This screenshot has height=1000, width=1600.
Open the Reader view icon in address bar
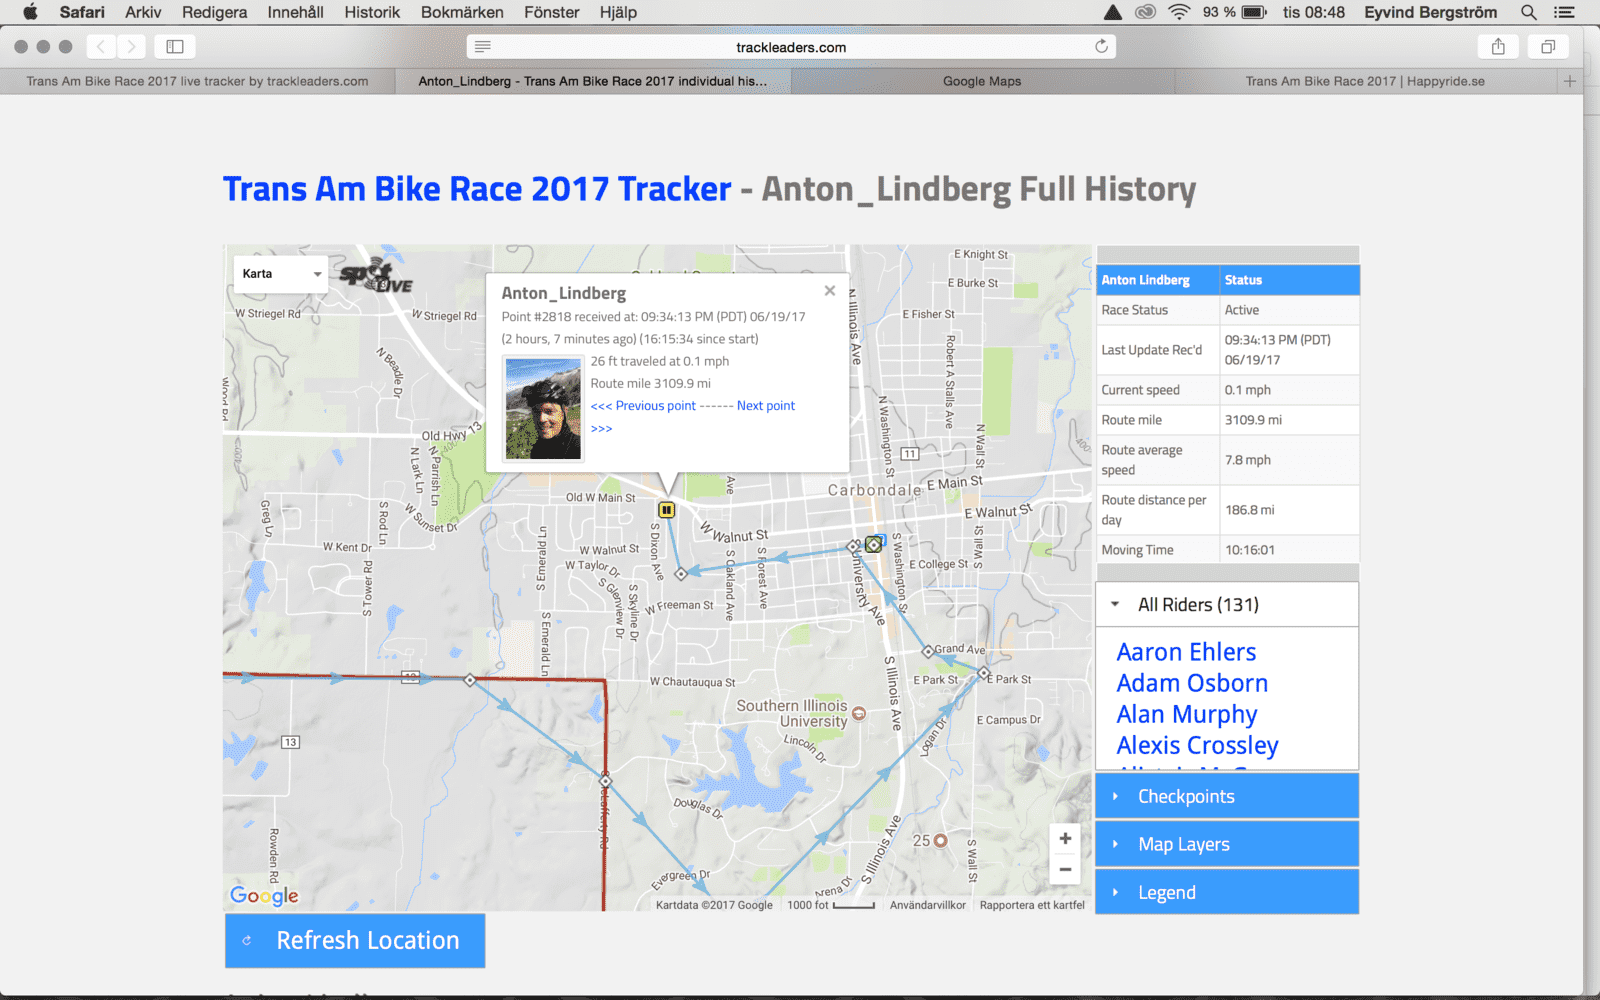tap(483, 46)
